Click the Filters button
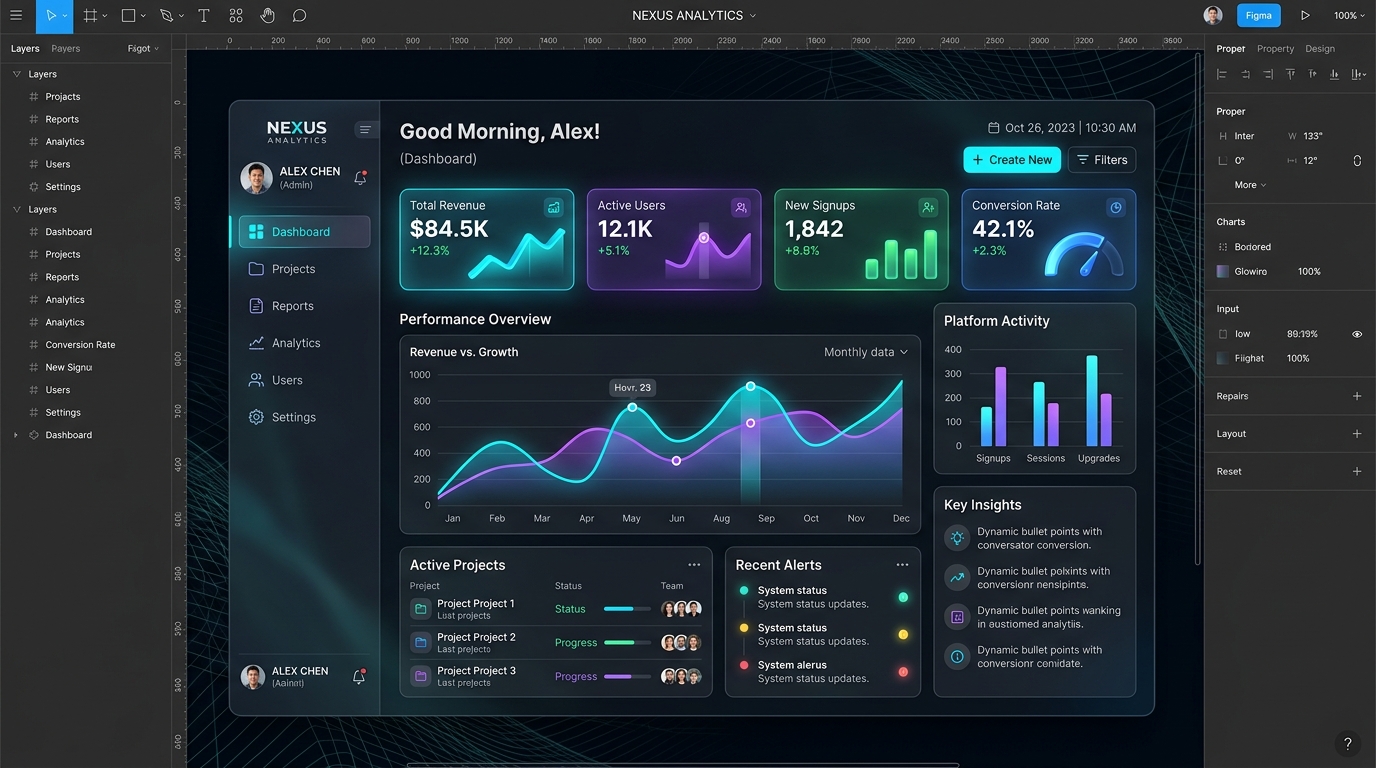 pyautogui.click(x=1102, y=160)
